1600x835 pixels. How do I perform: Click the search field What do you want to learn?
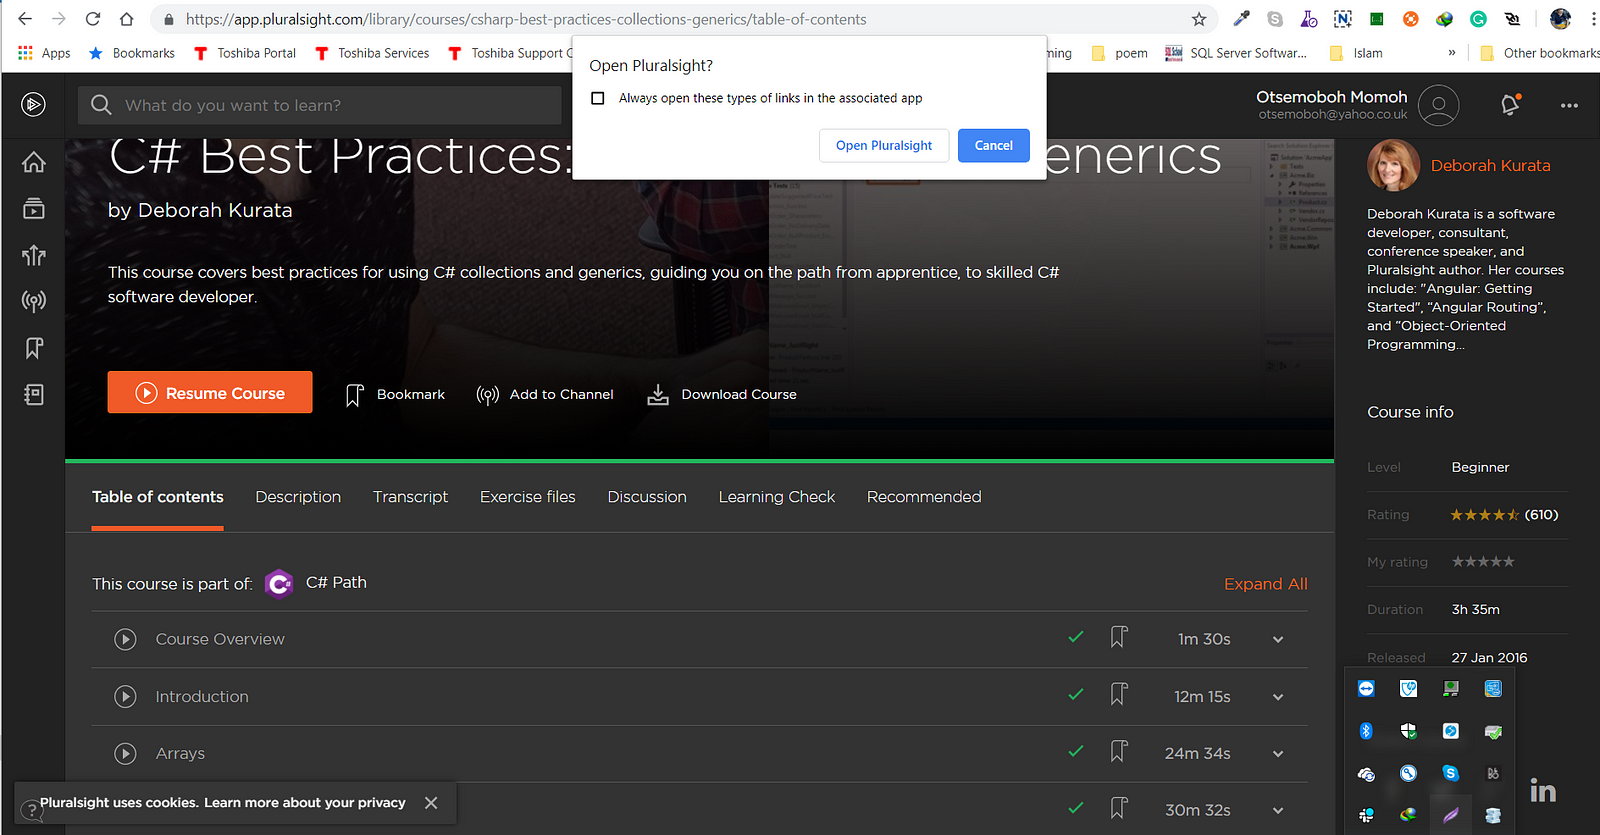coord(320,105)
